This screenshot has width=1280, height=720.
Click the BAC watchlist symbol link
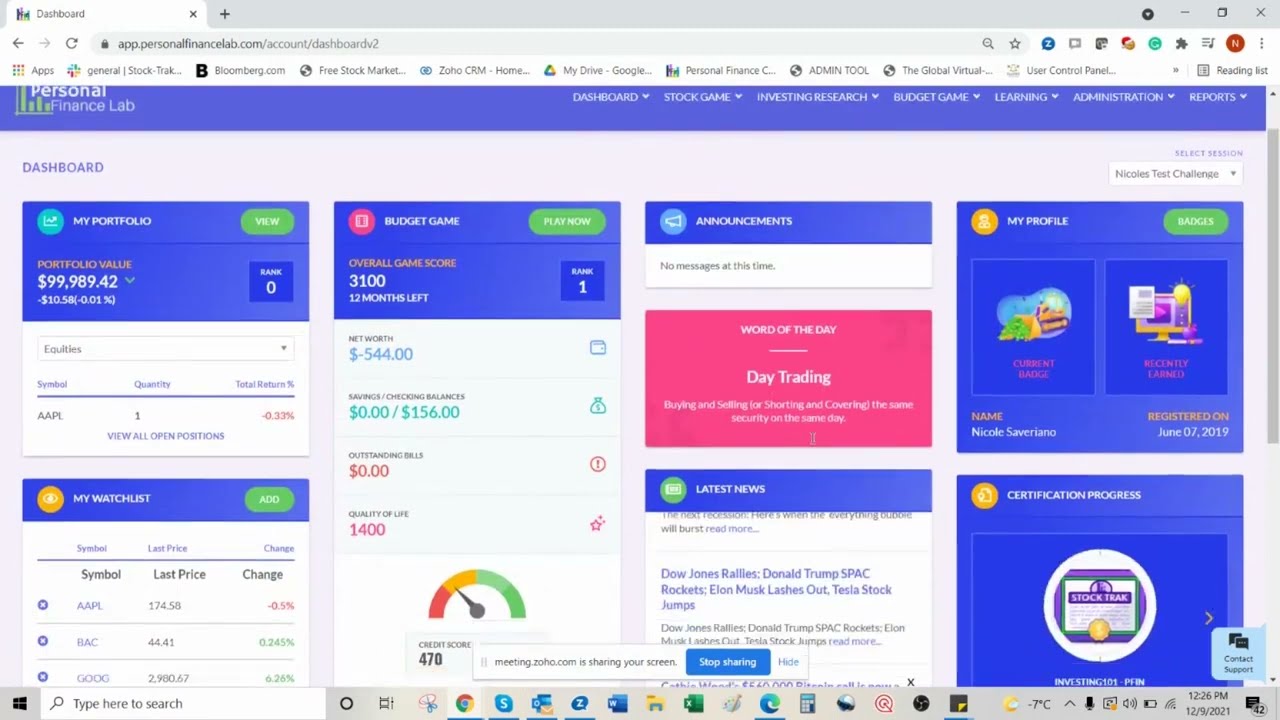(x=88, y=642)
